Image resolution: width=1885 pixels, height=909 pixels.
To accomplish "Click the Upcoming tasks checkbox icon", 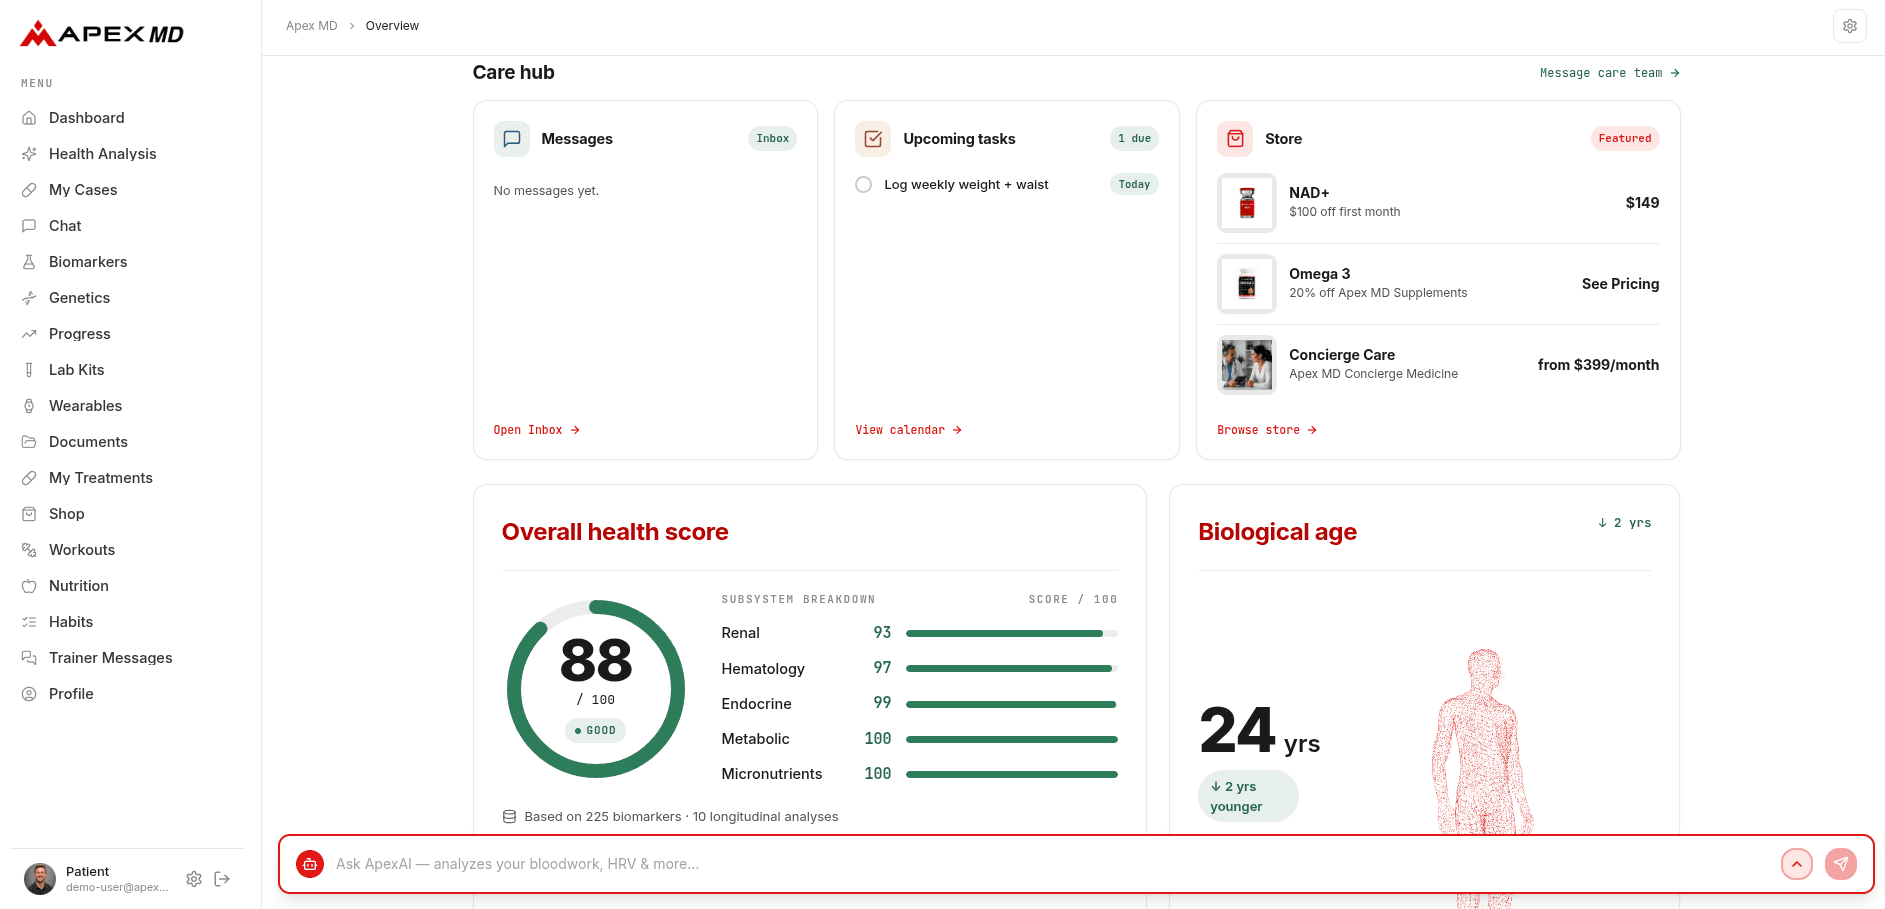I will (873, 139).
